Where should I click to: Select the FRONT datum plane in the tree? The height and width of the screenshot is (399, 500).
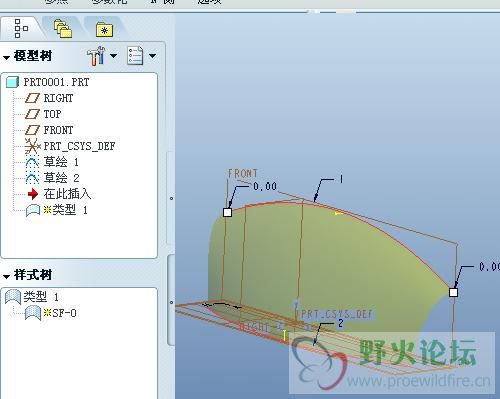coord(49,130)
